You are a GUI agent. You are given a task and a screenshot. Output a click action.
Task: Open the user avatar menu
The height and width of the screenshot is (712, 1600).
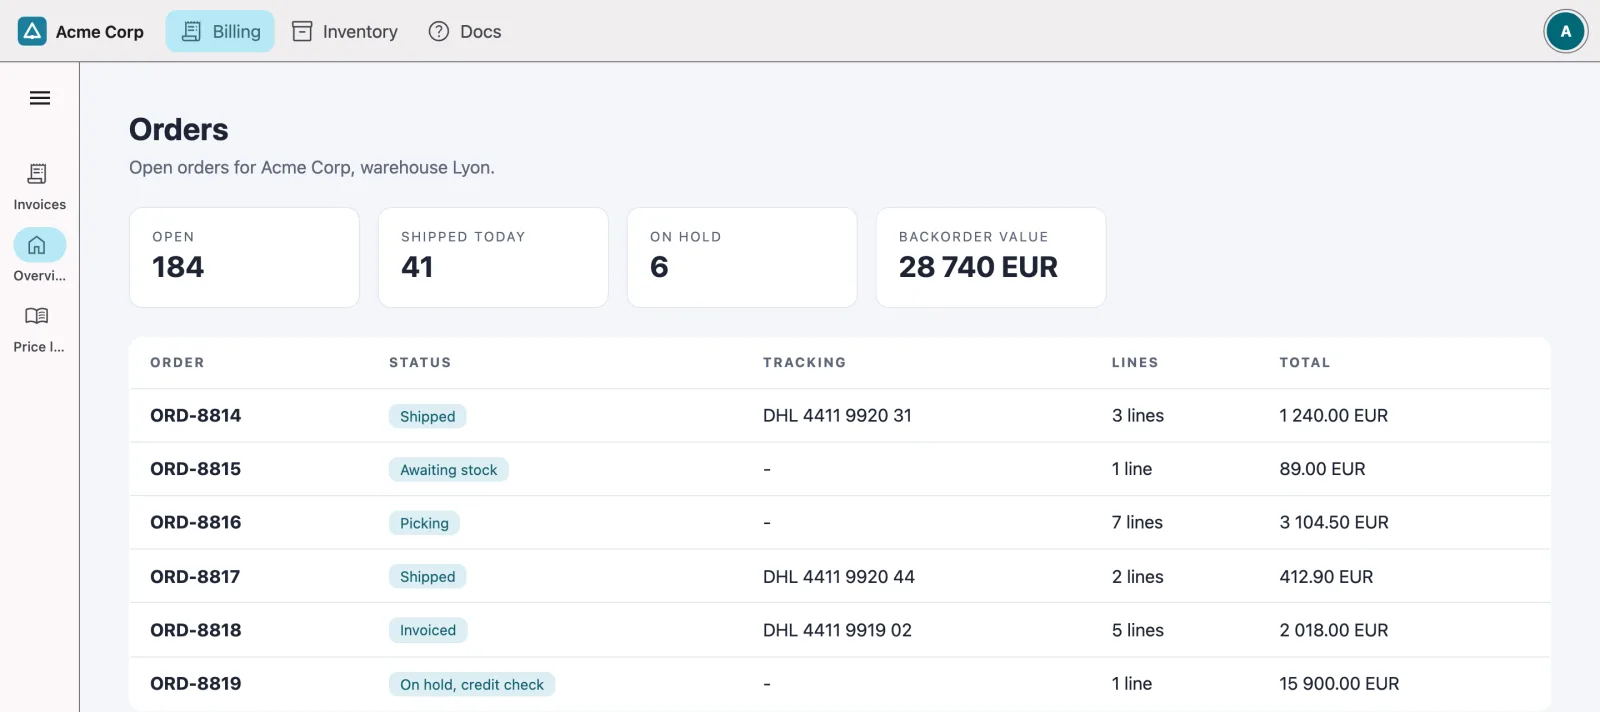pos(1565,31)
